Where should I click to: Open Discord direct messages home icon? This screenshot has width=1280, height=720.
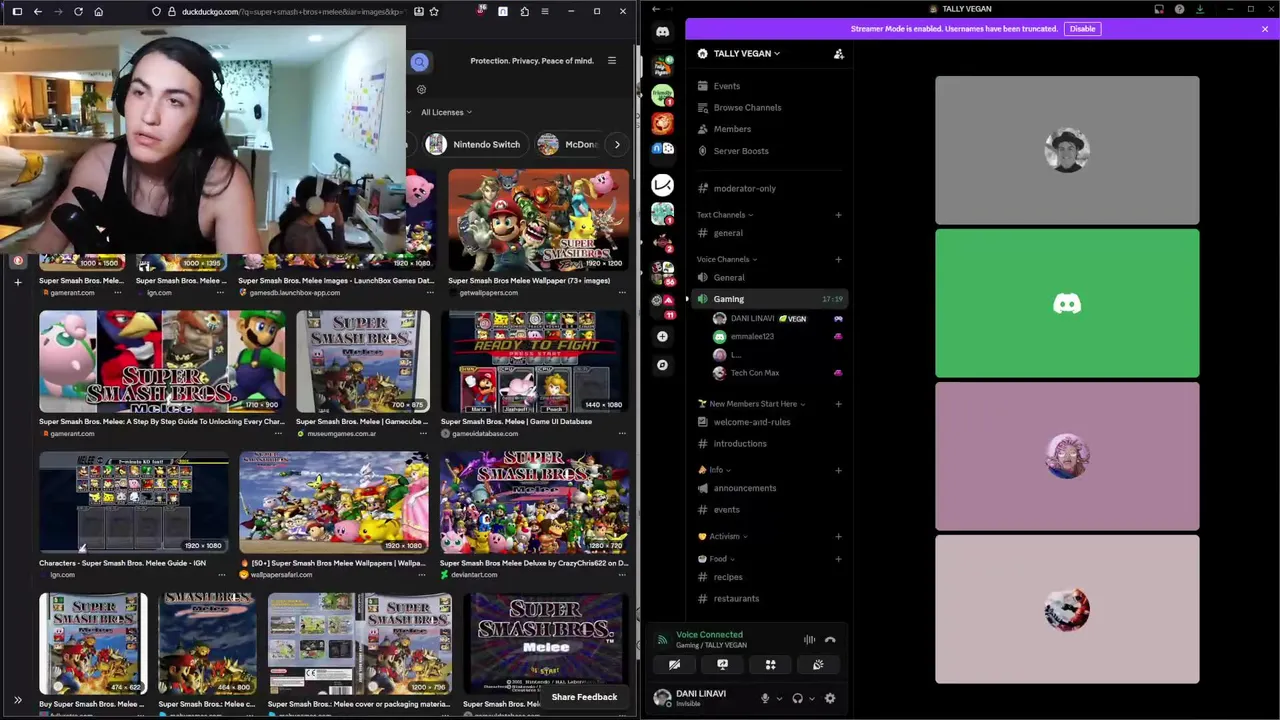(x=662, y=32)
